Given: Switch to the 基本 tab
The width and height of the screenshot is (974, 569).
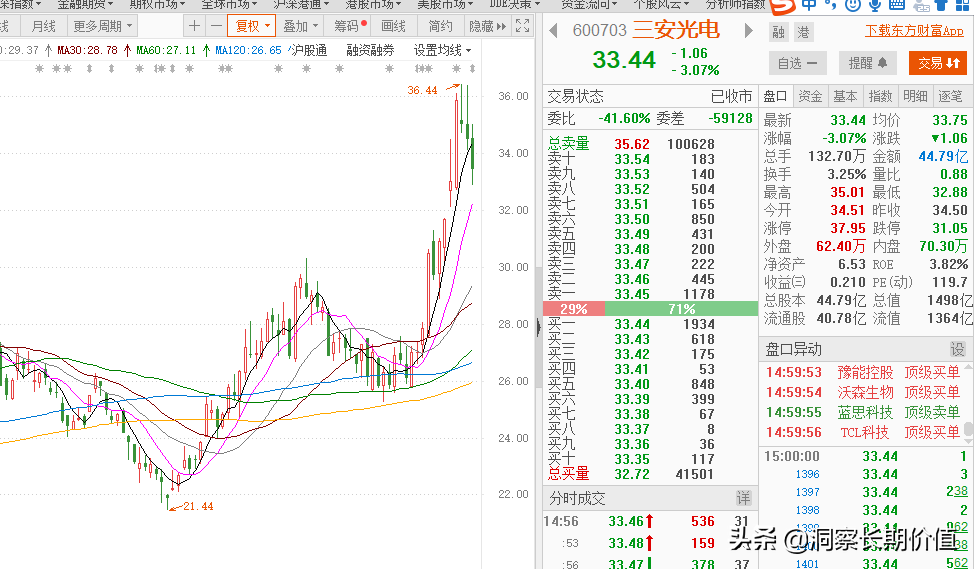Looking at the screenshot, I should pyautogui.click(x=845, y=96).
